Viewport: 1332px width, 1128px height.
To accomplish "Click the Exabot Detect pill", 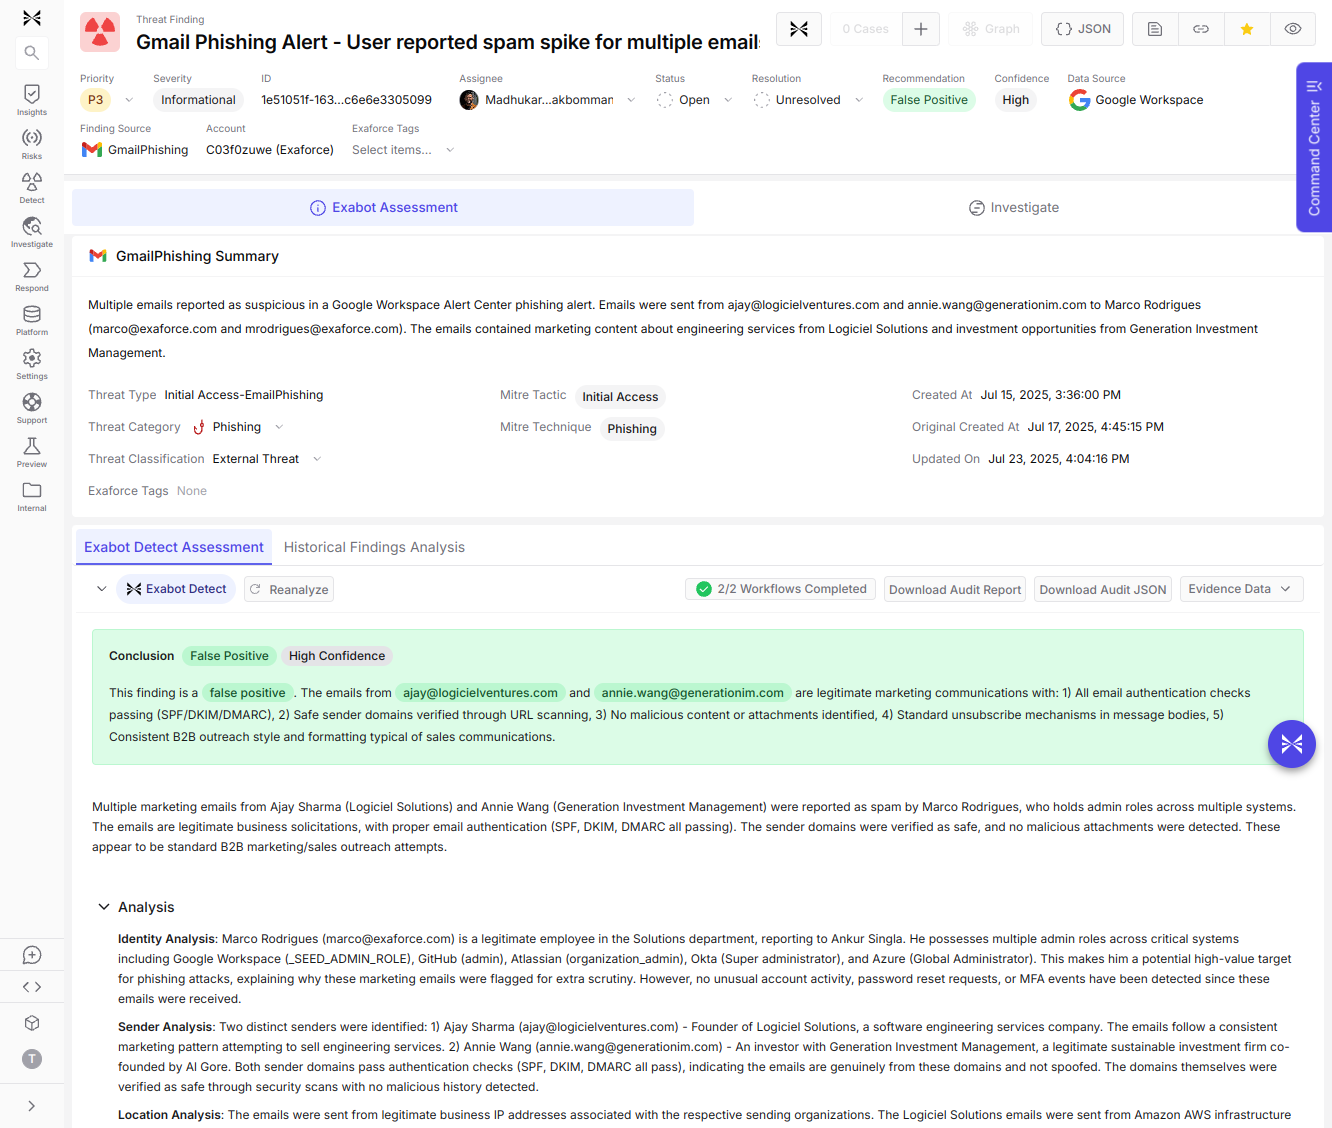I will (176, 589).
